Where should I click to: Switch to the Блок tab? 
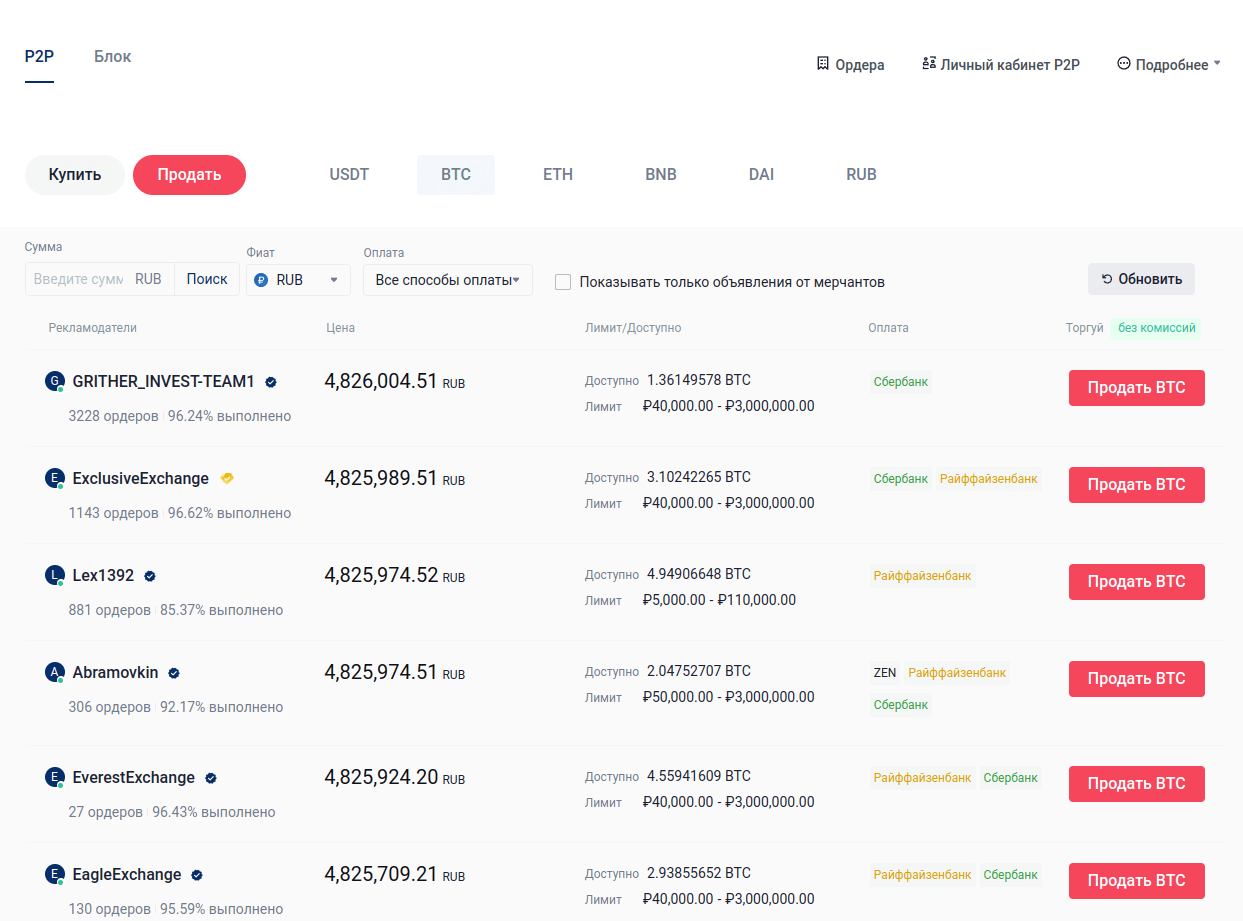click(x=113, y=57)
